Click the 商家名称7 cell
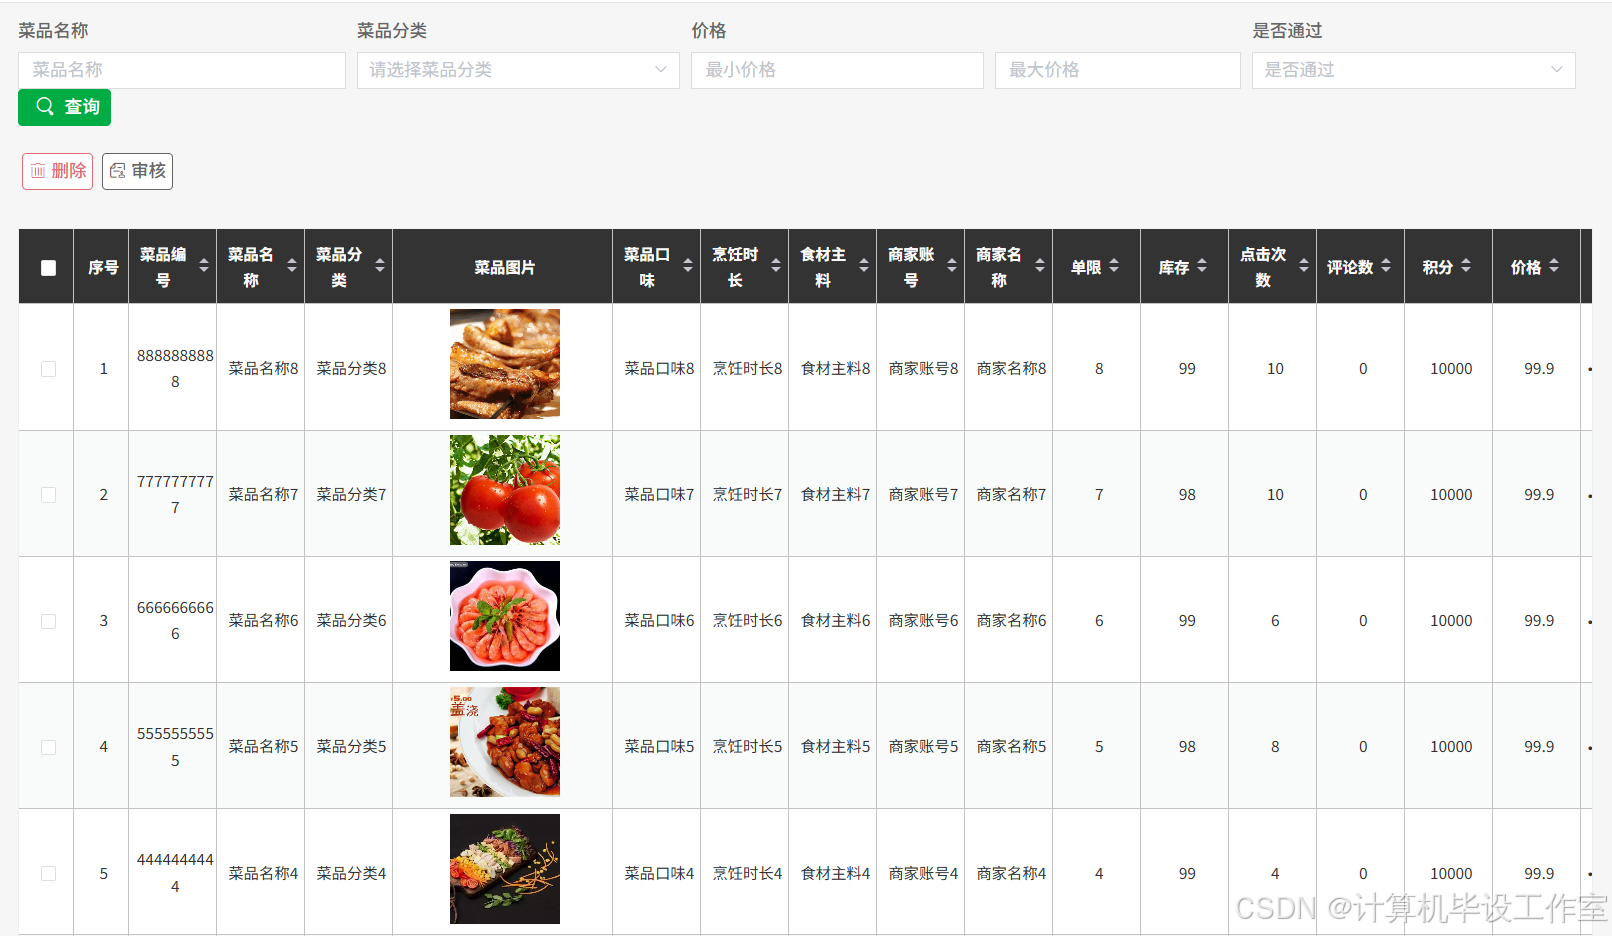1612x936 pixels. coord(1011,495)
